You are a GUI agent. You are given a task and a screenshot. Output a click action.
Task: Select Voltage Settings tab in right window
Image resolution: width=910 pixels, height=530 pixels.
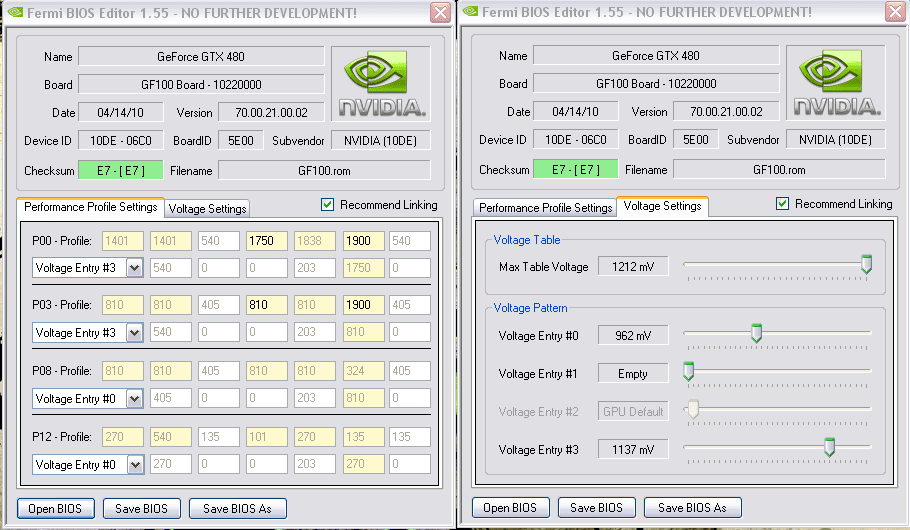pyautogui.click(x=662, y=205)
